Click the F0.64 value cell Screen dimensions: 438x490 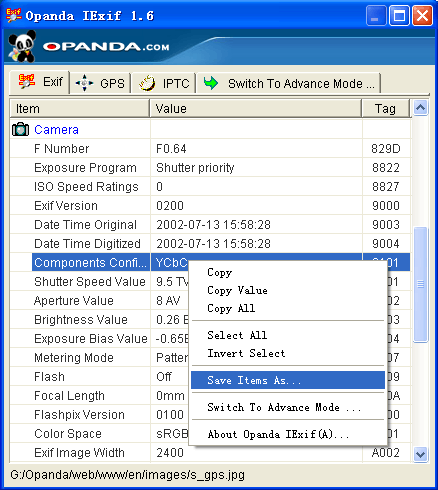coord(256,149)
